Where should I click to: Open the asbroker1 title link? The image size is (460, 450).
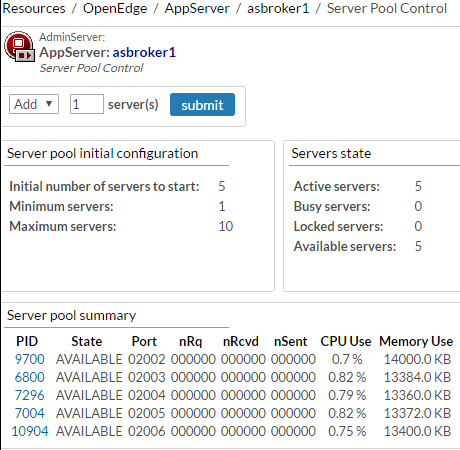click(144, 52)
